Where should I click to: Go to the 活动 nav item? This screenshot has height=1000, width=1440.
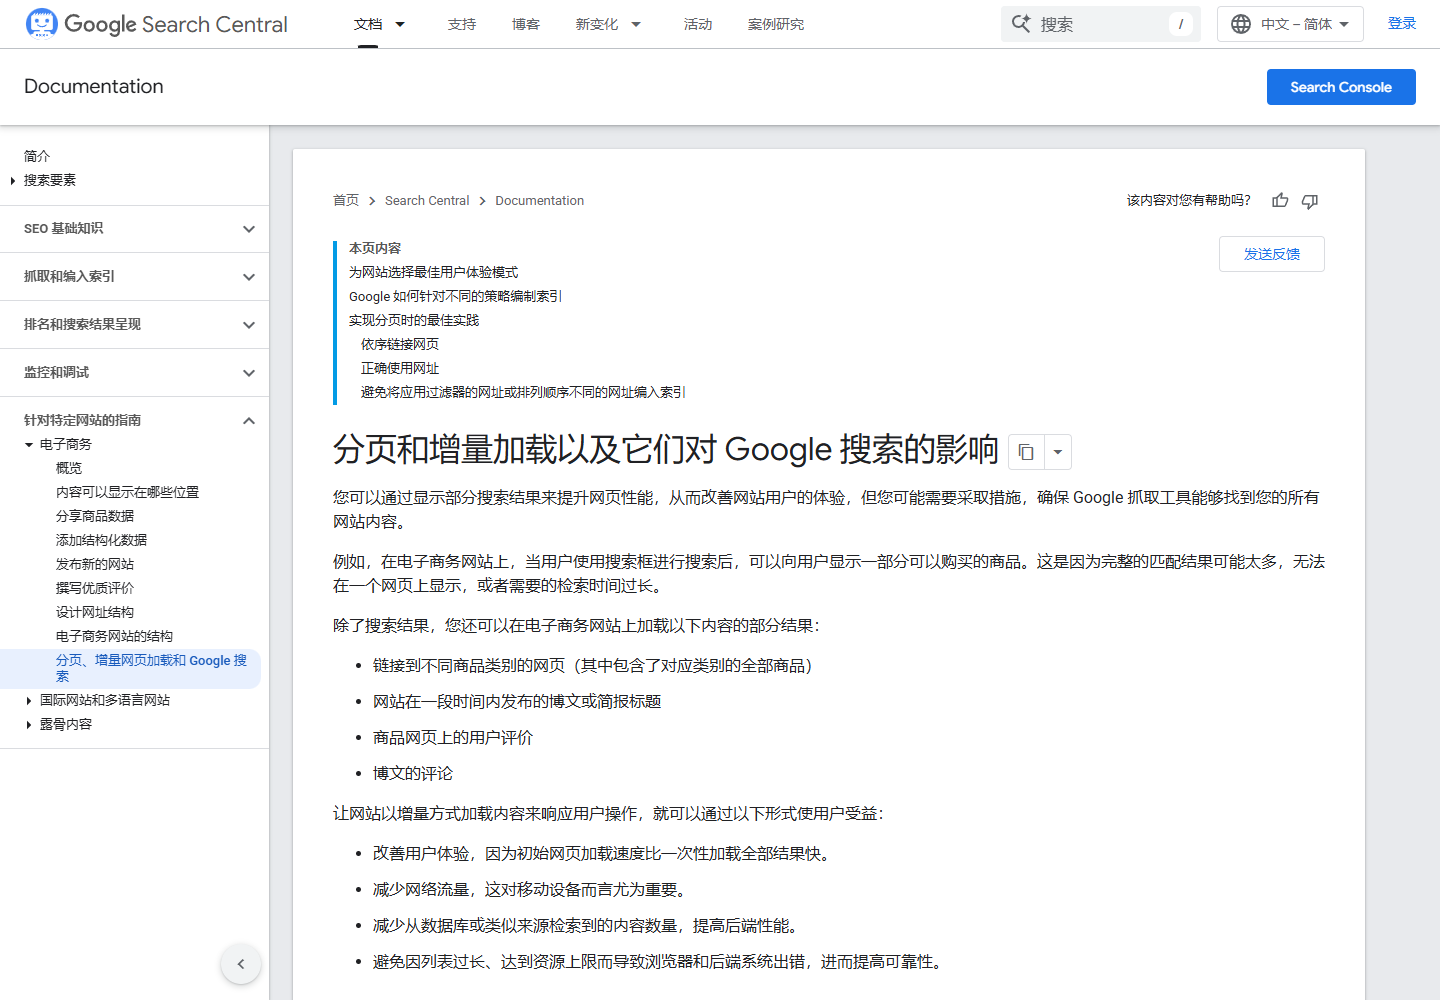point(698,24)
